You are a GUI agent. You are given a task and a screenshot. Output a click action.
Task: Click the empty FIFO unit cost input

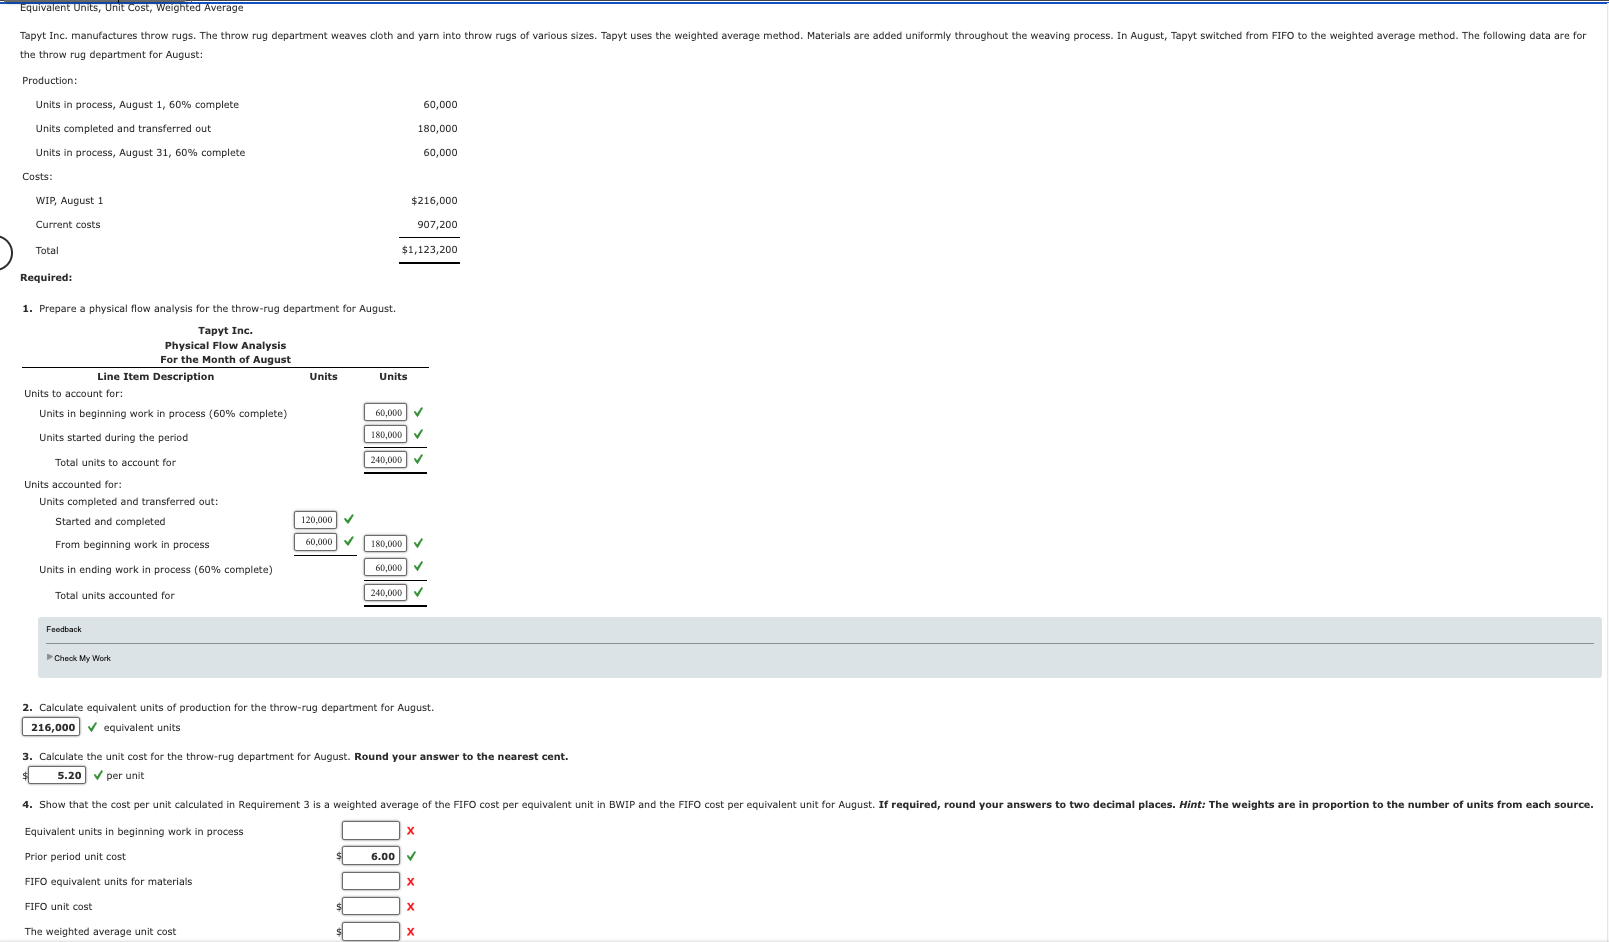370,906
